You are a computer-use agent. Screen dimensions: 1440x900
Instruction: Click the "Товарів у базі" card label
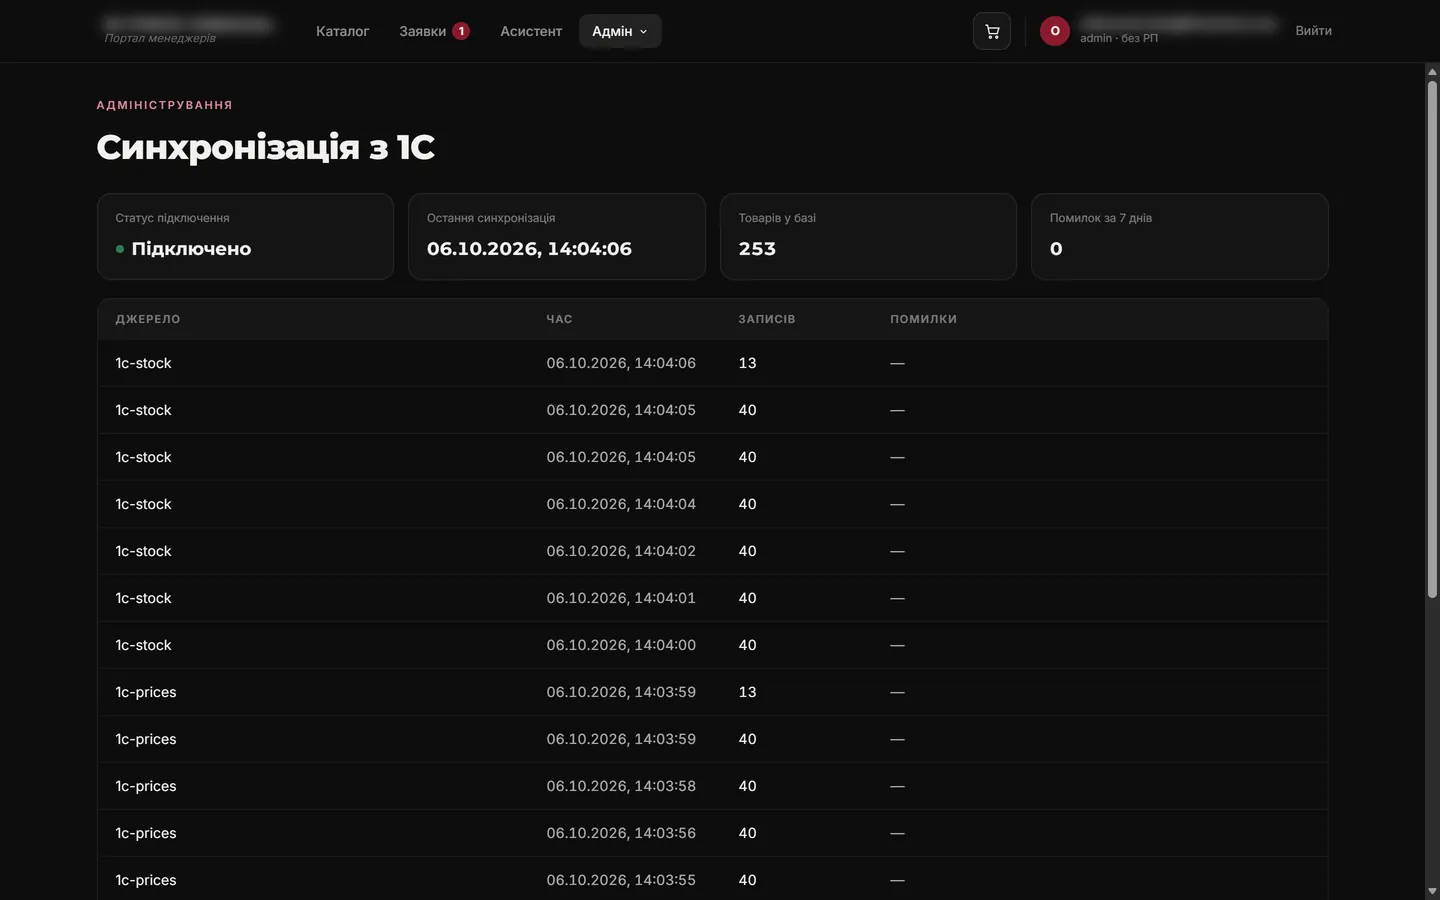pos(777,218)
